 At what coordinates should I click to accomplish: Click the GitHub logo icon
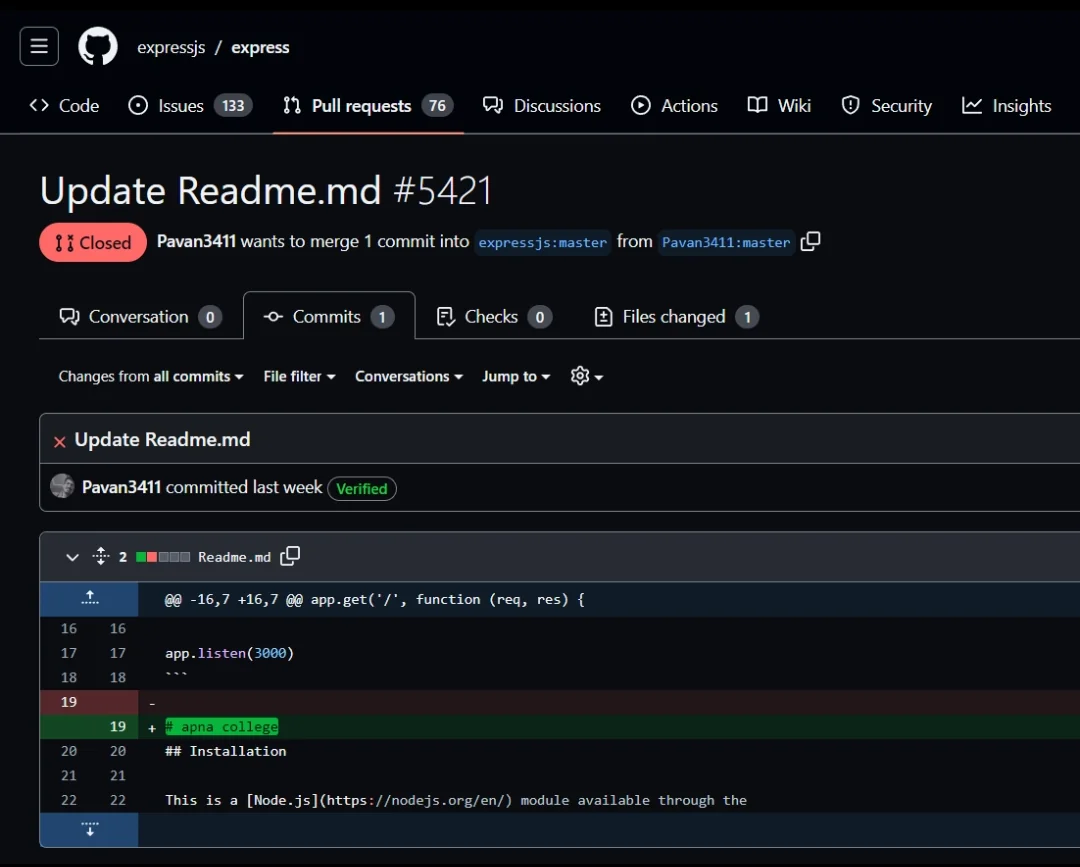pos(98,46)
